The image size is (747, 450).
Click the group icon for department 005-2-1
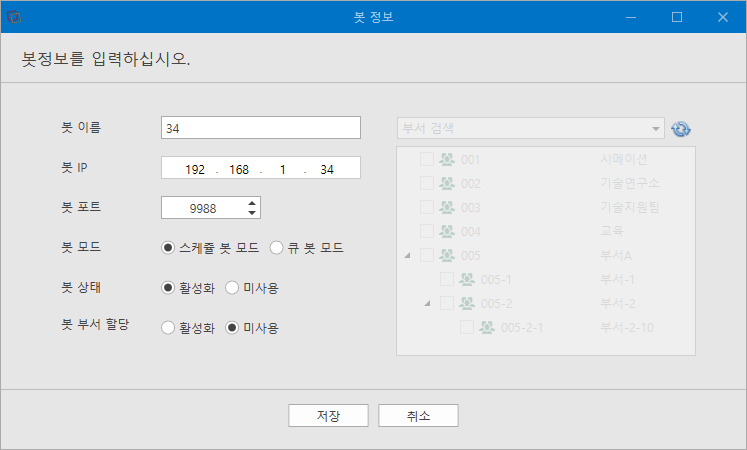[x=487, y=327]
